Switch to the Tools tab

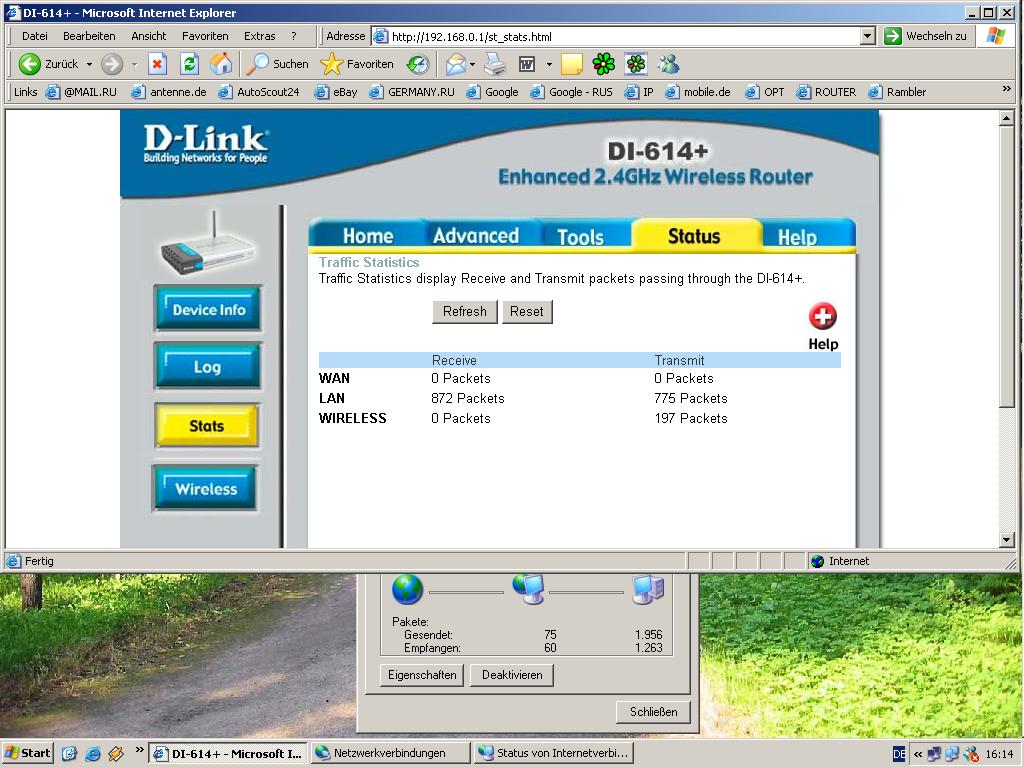click(580, 236)
